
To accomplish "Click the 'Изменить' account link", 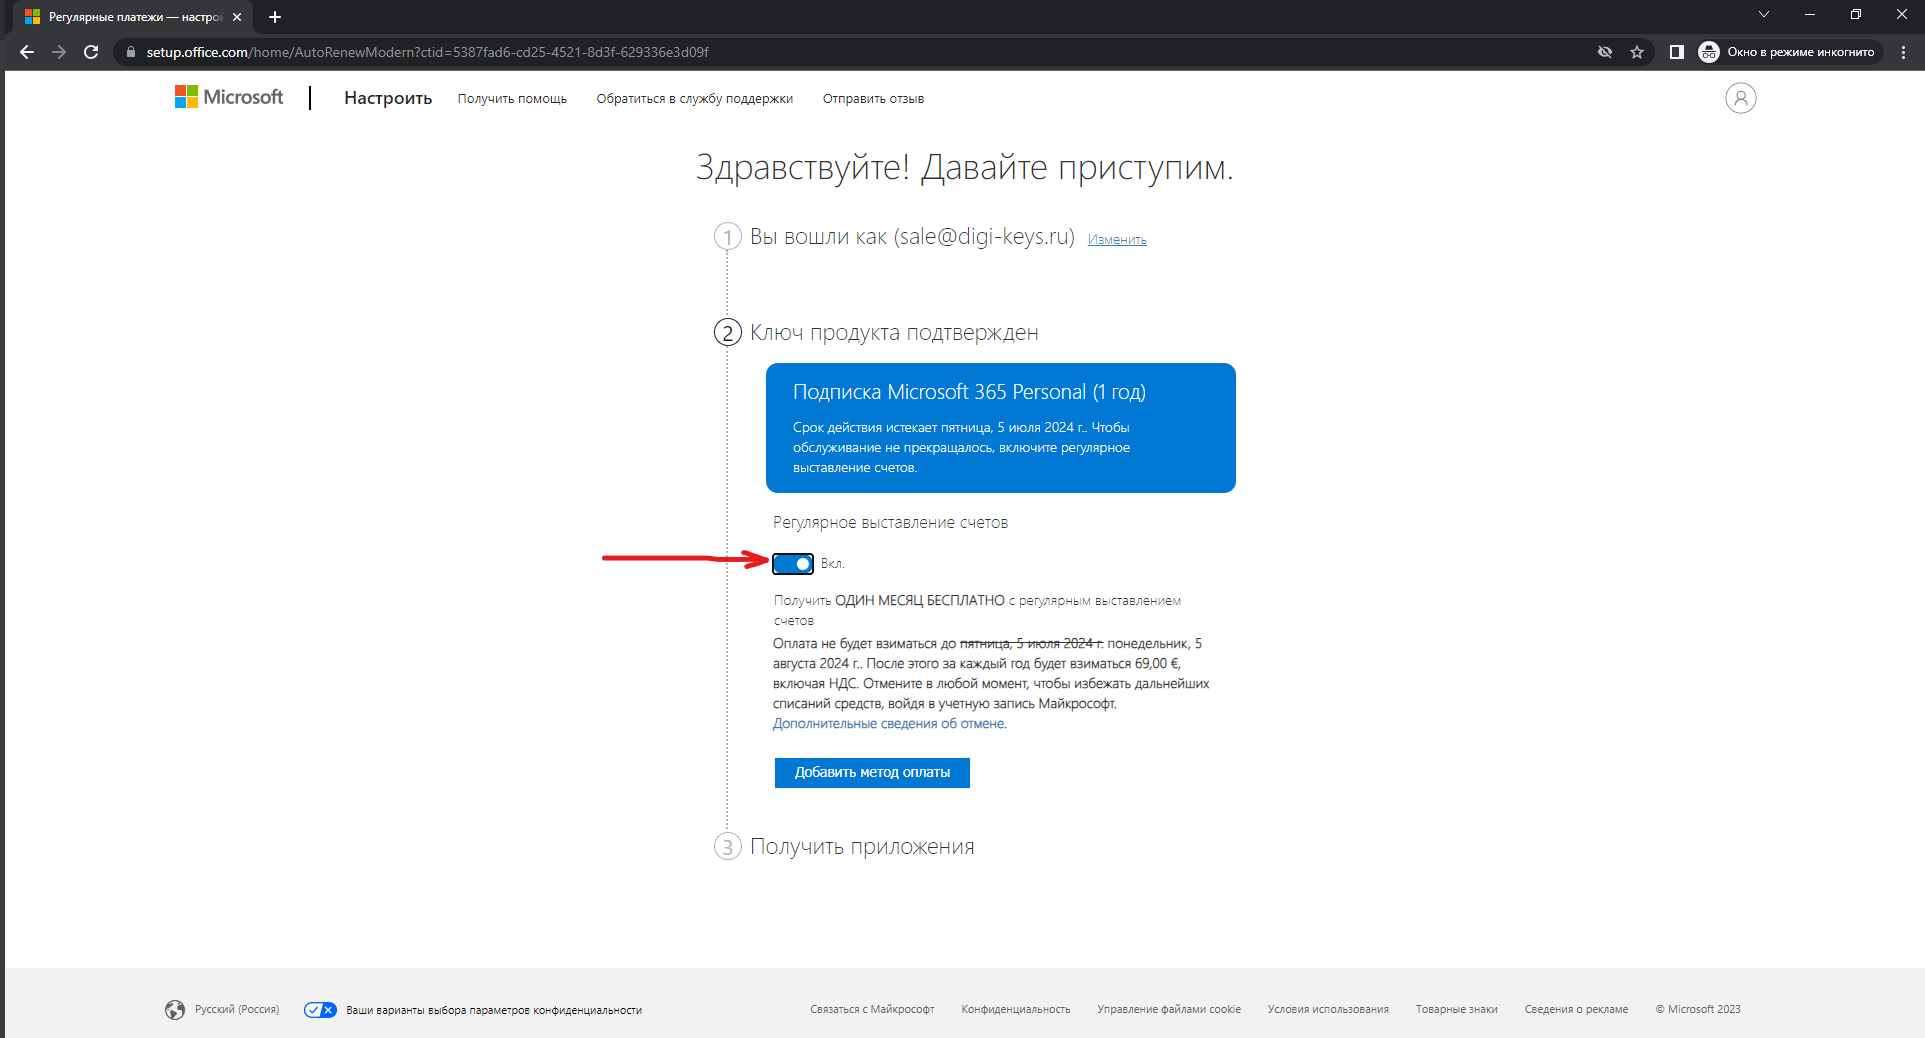I will point(1117,240).
